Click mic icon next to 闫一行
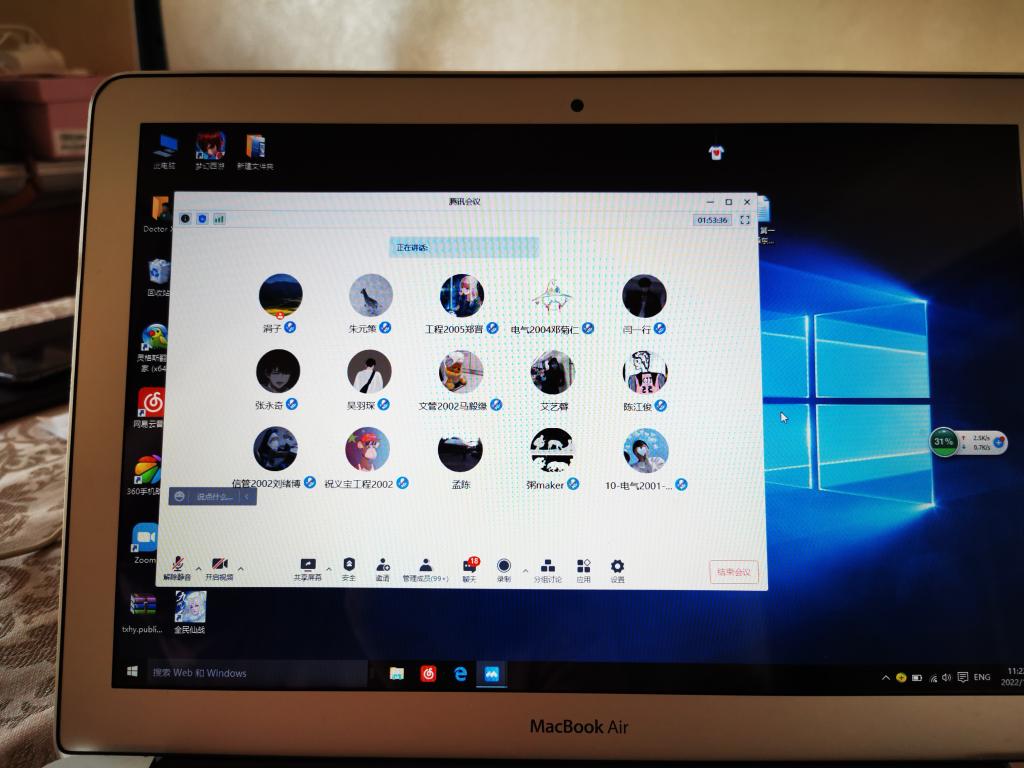 660,328
